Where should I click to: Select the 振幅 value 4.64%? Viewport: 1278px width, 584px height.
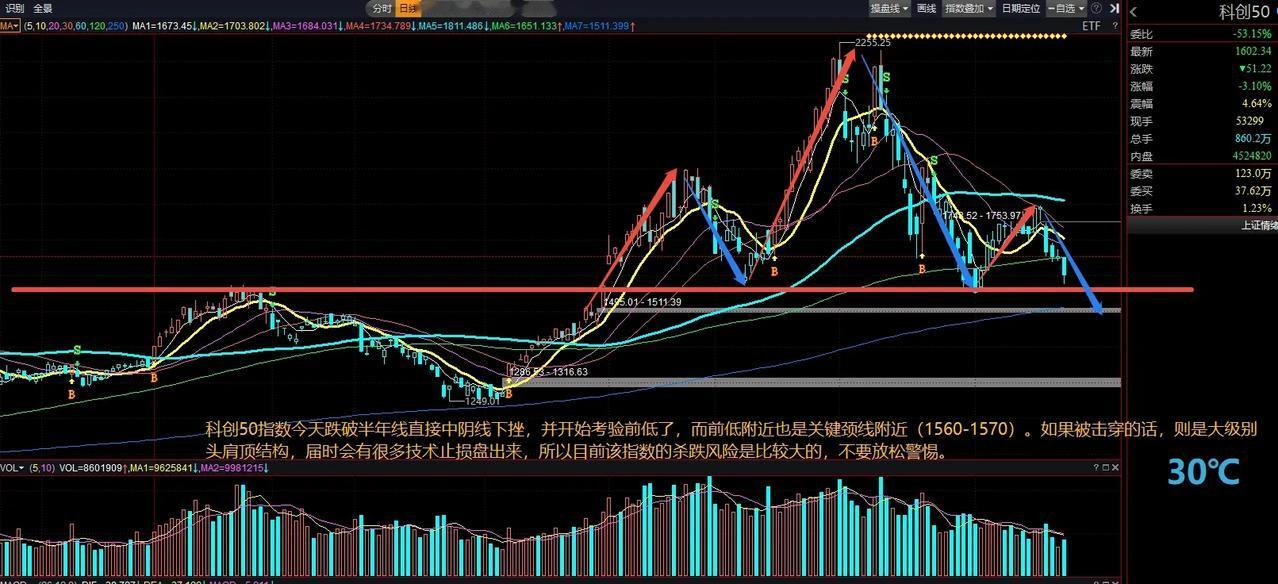[1257, 103]
